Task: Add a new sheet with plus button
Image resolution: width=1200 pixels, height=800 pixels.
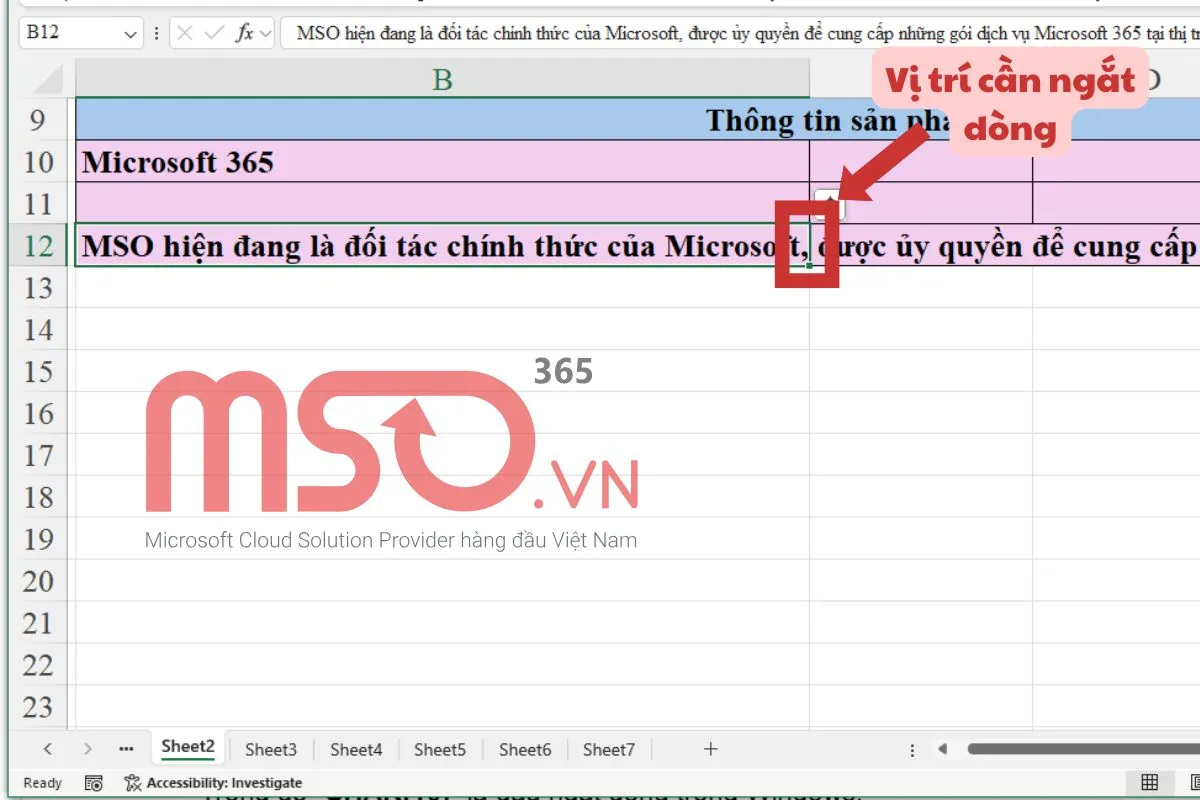Action: (x=711, y=749)
